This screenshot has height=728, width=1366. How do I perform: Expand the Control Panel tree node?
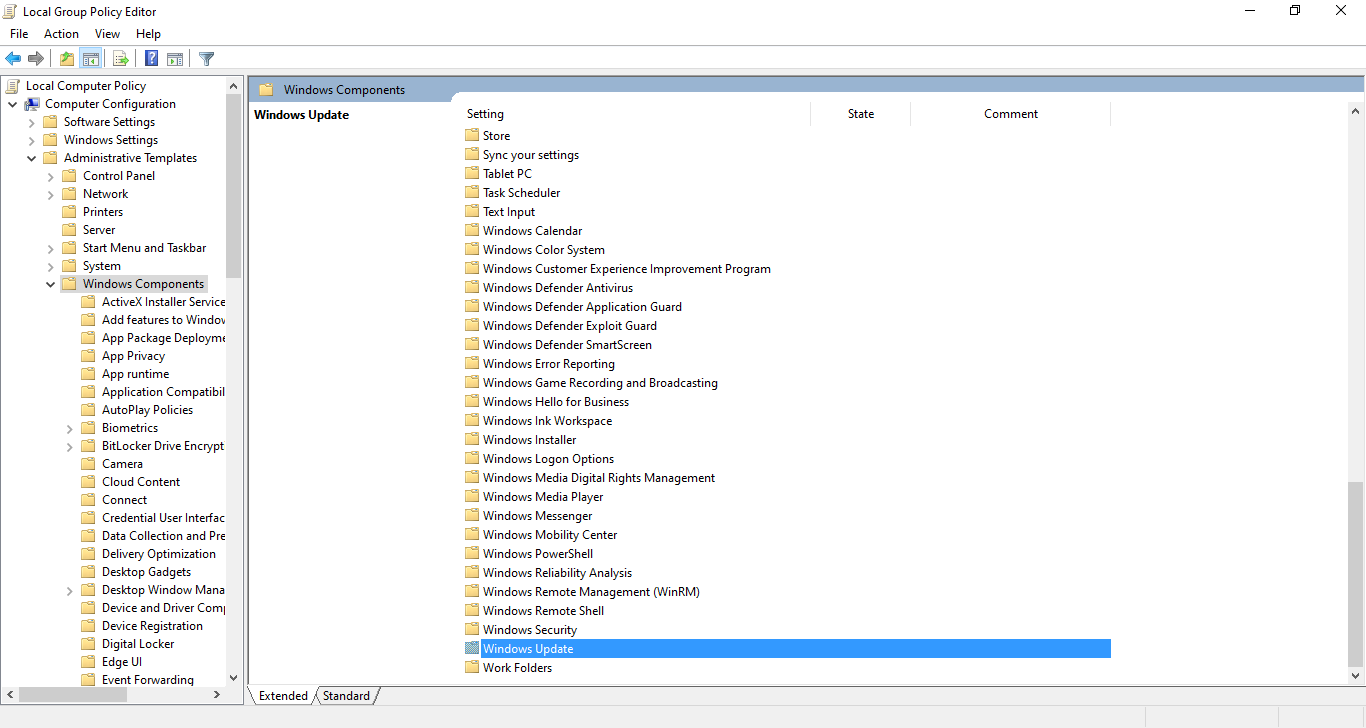tap(51, 176)
